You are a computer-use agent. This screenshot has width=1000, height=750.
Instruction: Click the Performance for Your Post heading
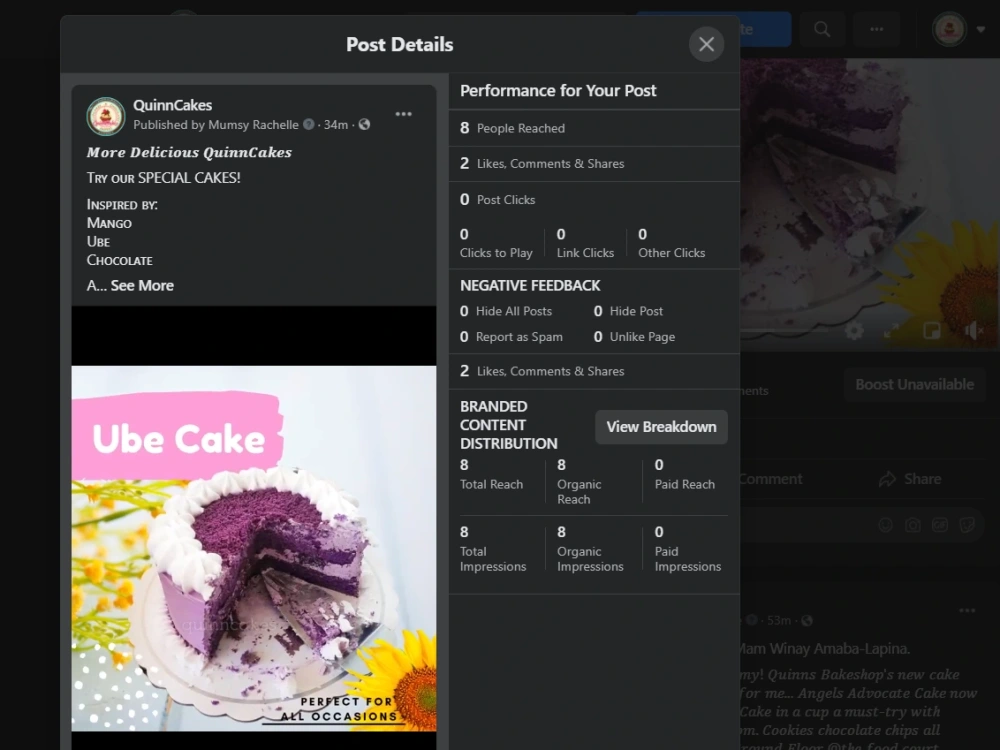(558, 91)
